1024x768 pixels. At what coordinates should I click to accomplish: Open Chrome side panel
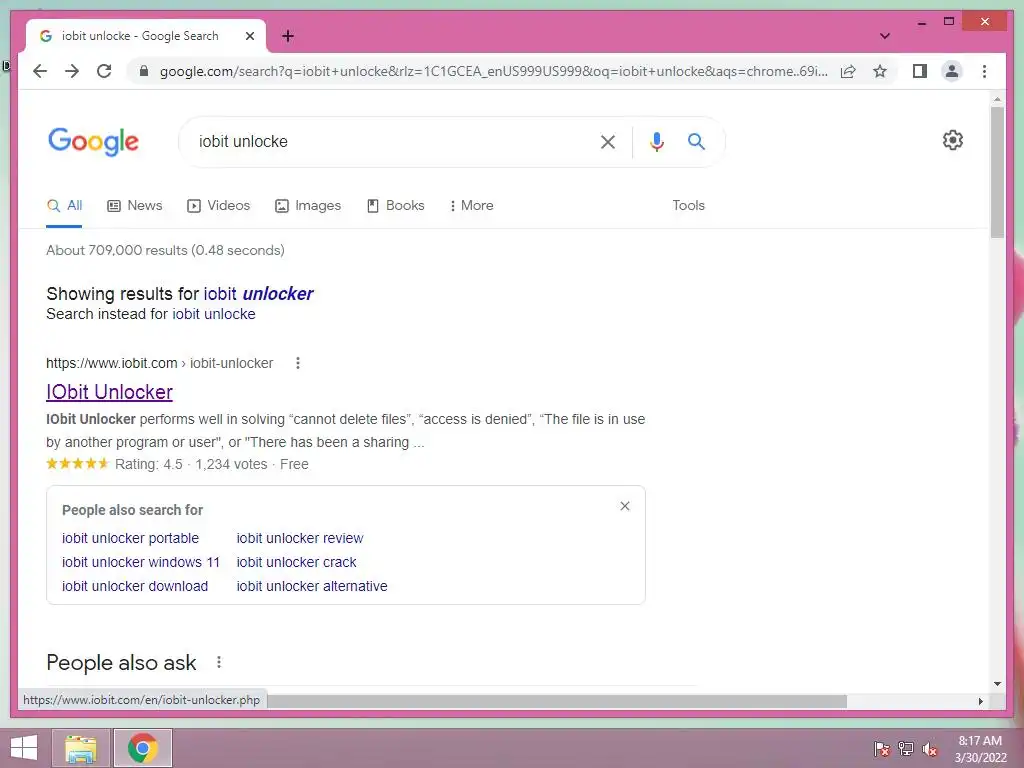pos(920,71)
